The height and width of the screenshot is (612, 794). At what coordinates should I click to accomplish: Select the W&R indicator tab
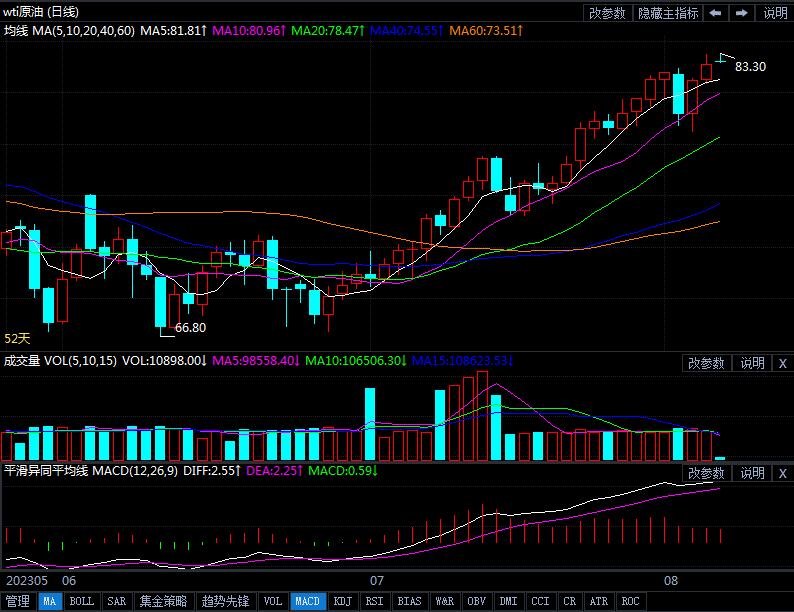tap(443, 601)
